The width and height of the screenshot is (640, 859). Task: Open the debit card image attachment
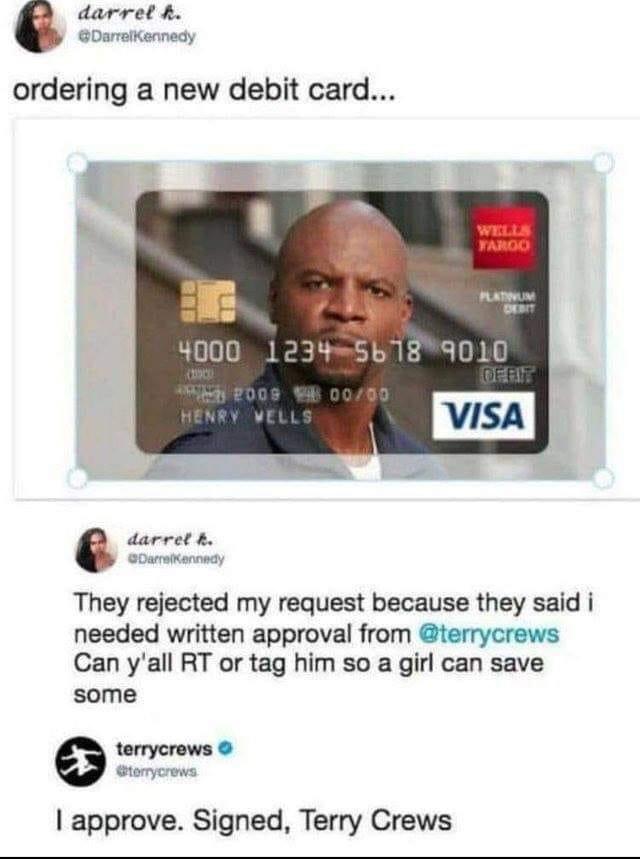[x=340, y=320]
